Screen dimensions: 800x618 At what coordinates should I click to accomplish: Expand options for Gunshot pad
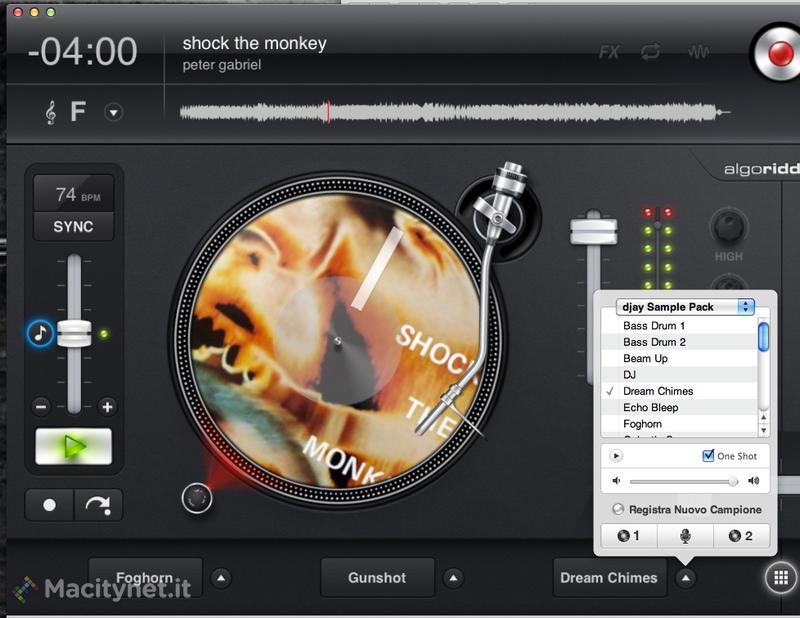tap(453, 578)
